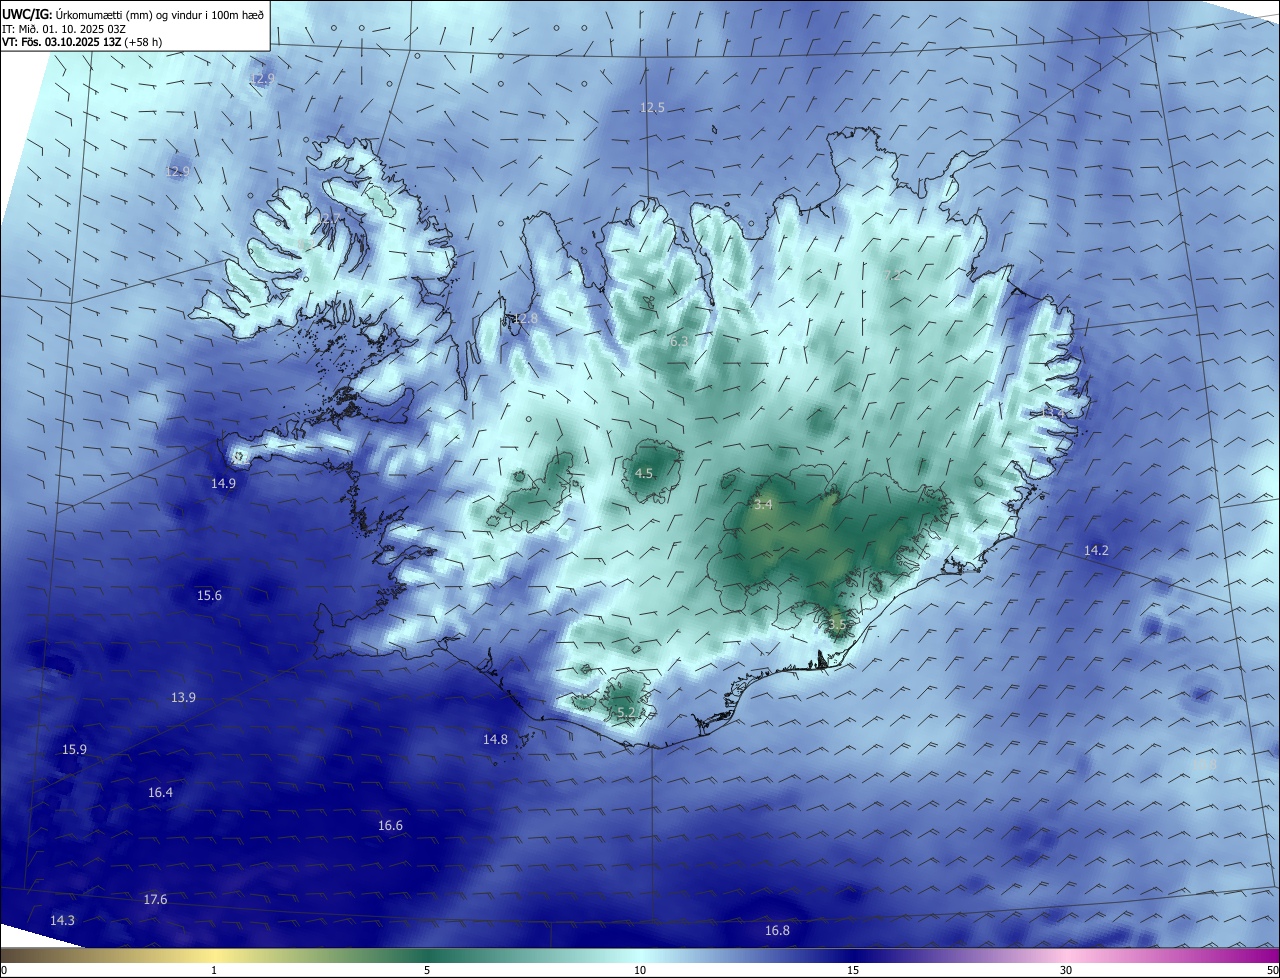Click the color scale tick label 5

click(x=427, y=970)
